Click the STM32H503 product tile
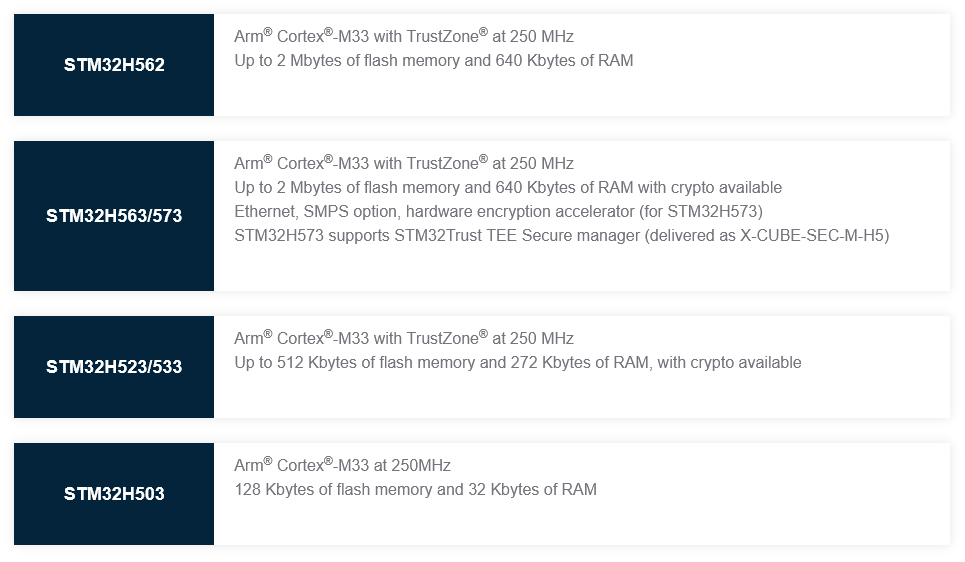This screenshot has width=965, height=562. click(x=114, y=494)
